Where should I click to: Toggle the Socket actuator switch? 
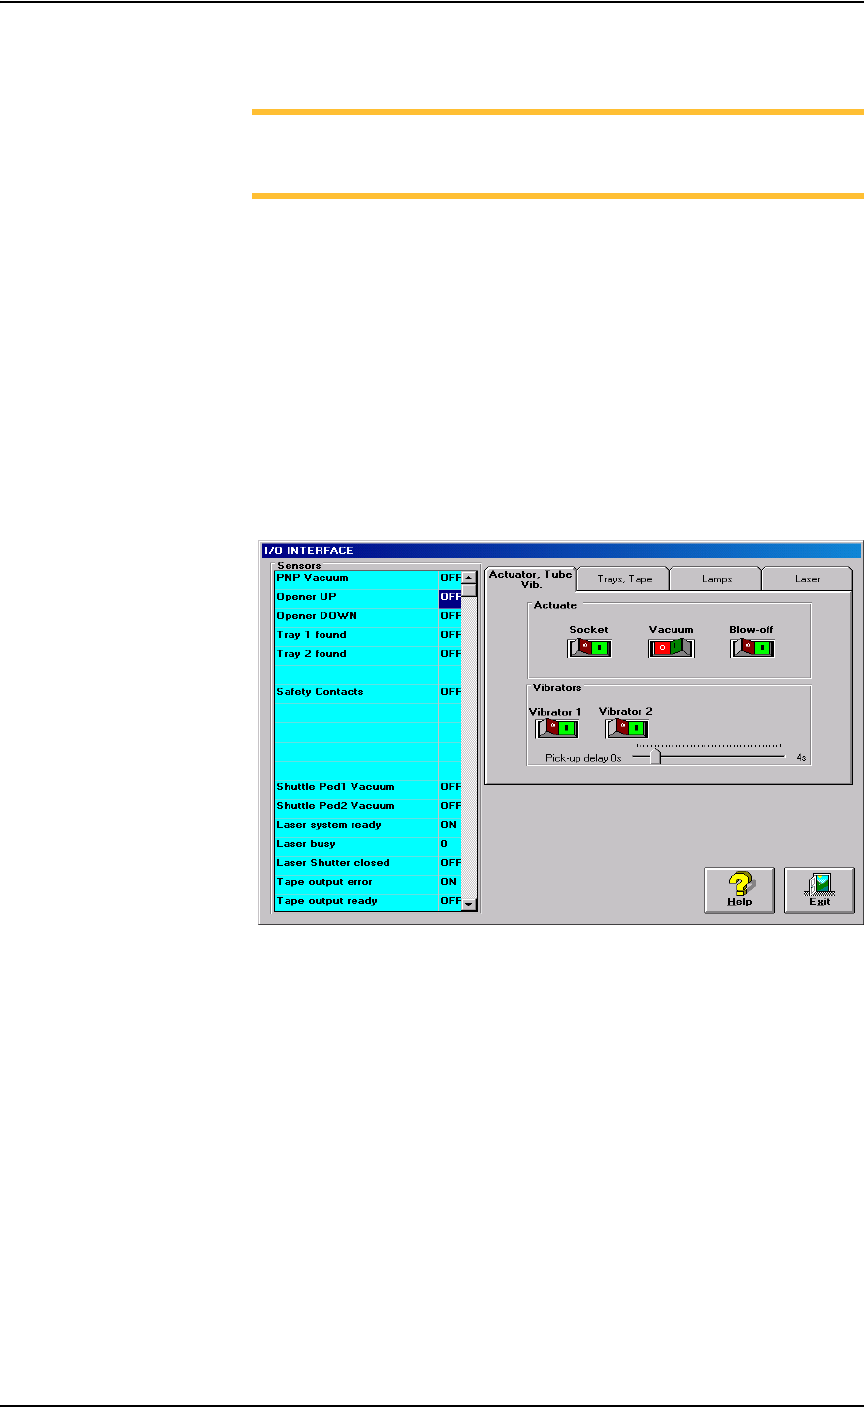589,647
